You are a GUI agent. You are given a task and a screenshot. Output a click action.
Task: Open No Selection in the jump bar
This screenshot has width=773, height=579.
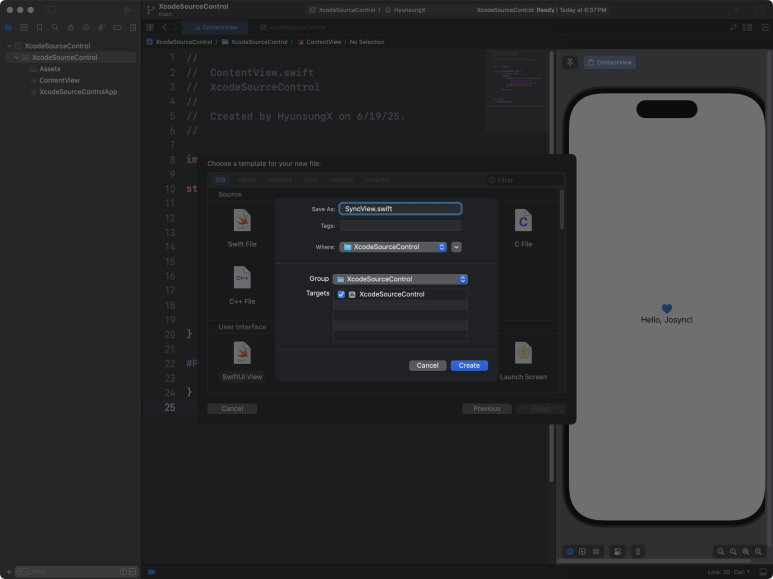click(x=367, y=42)
